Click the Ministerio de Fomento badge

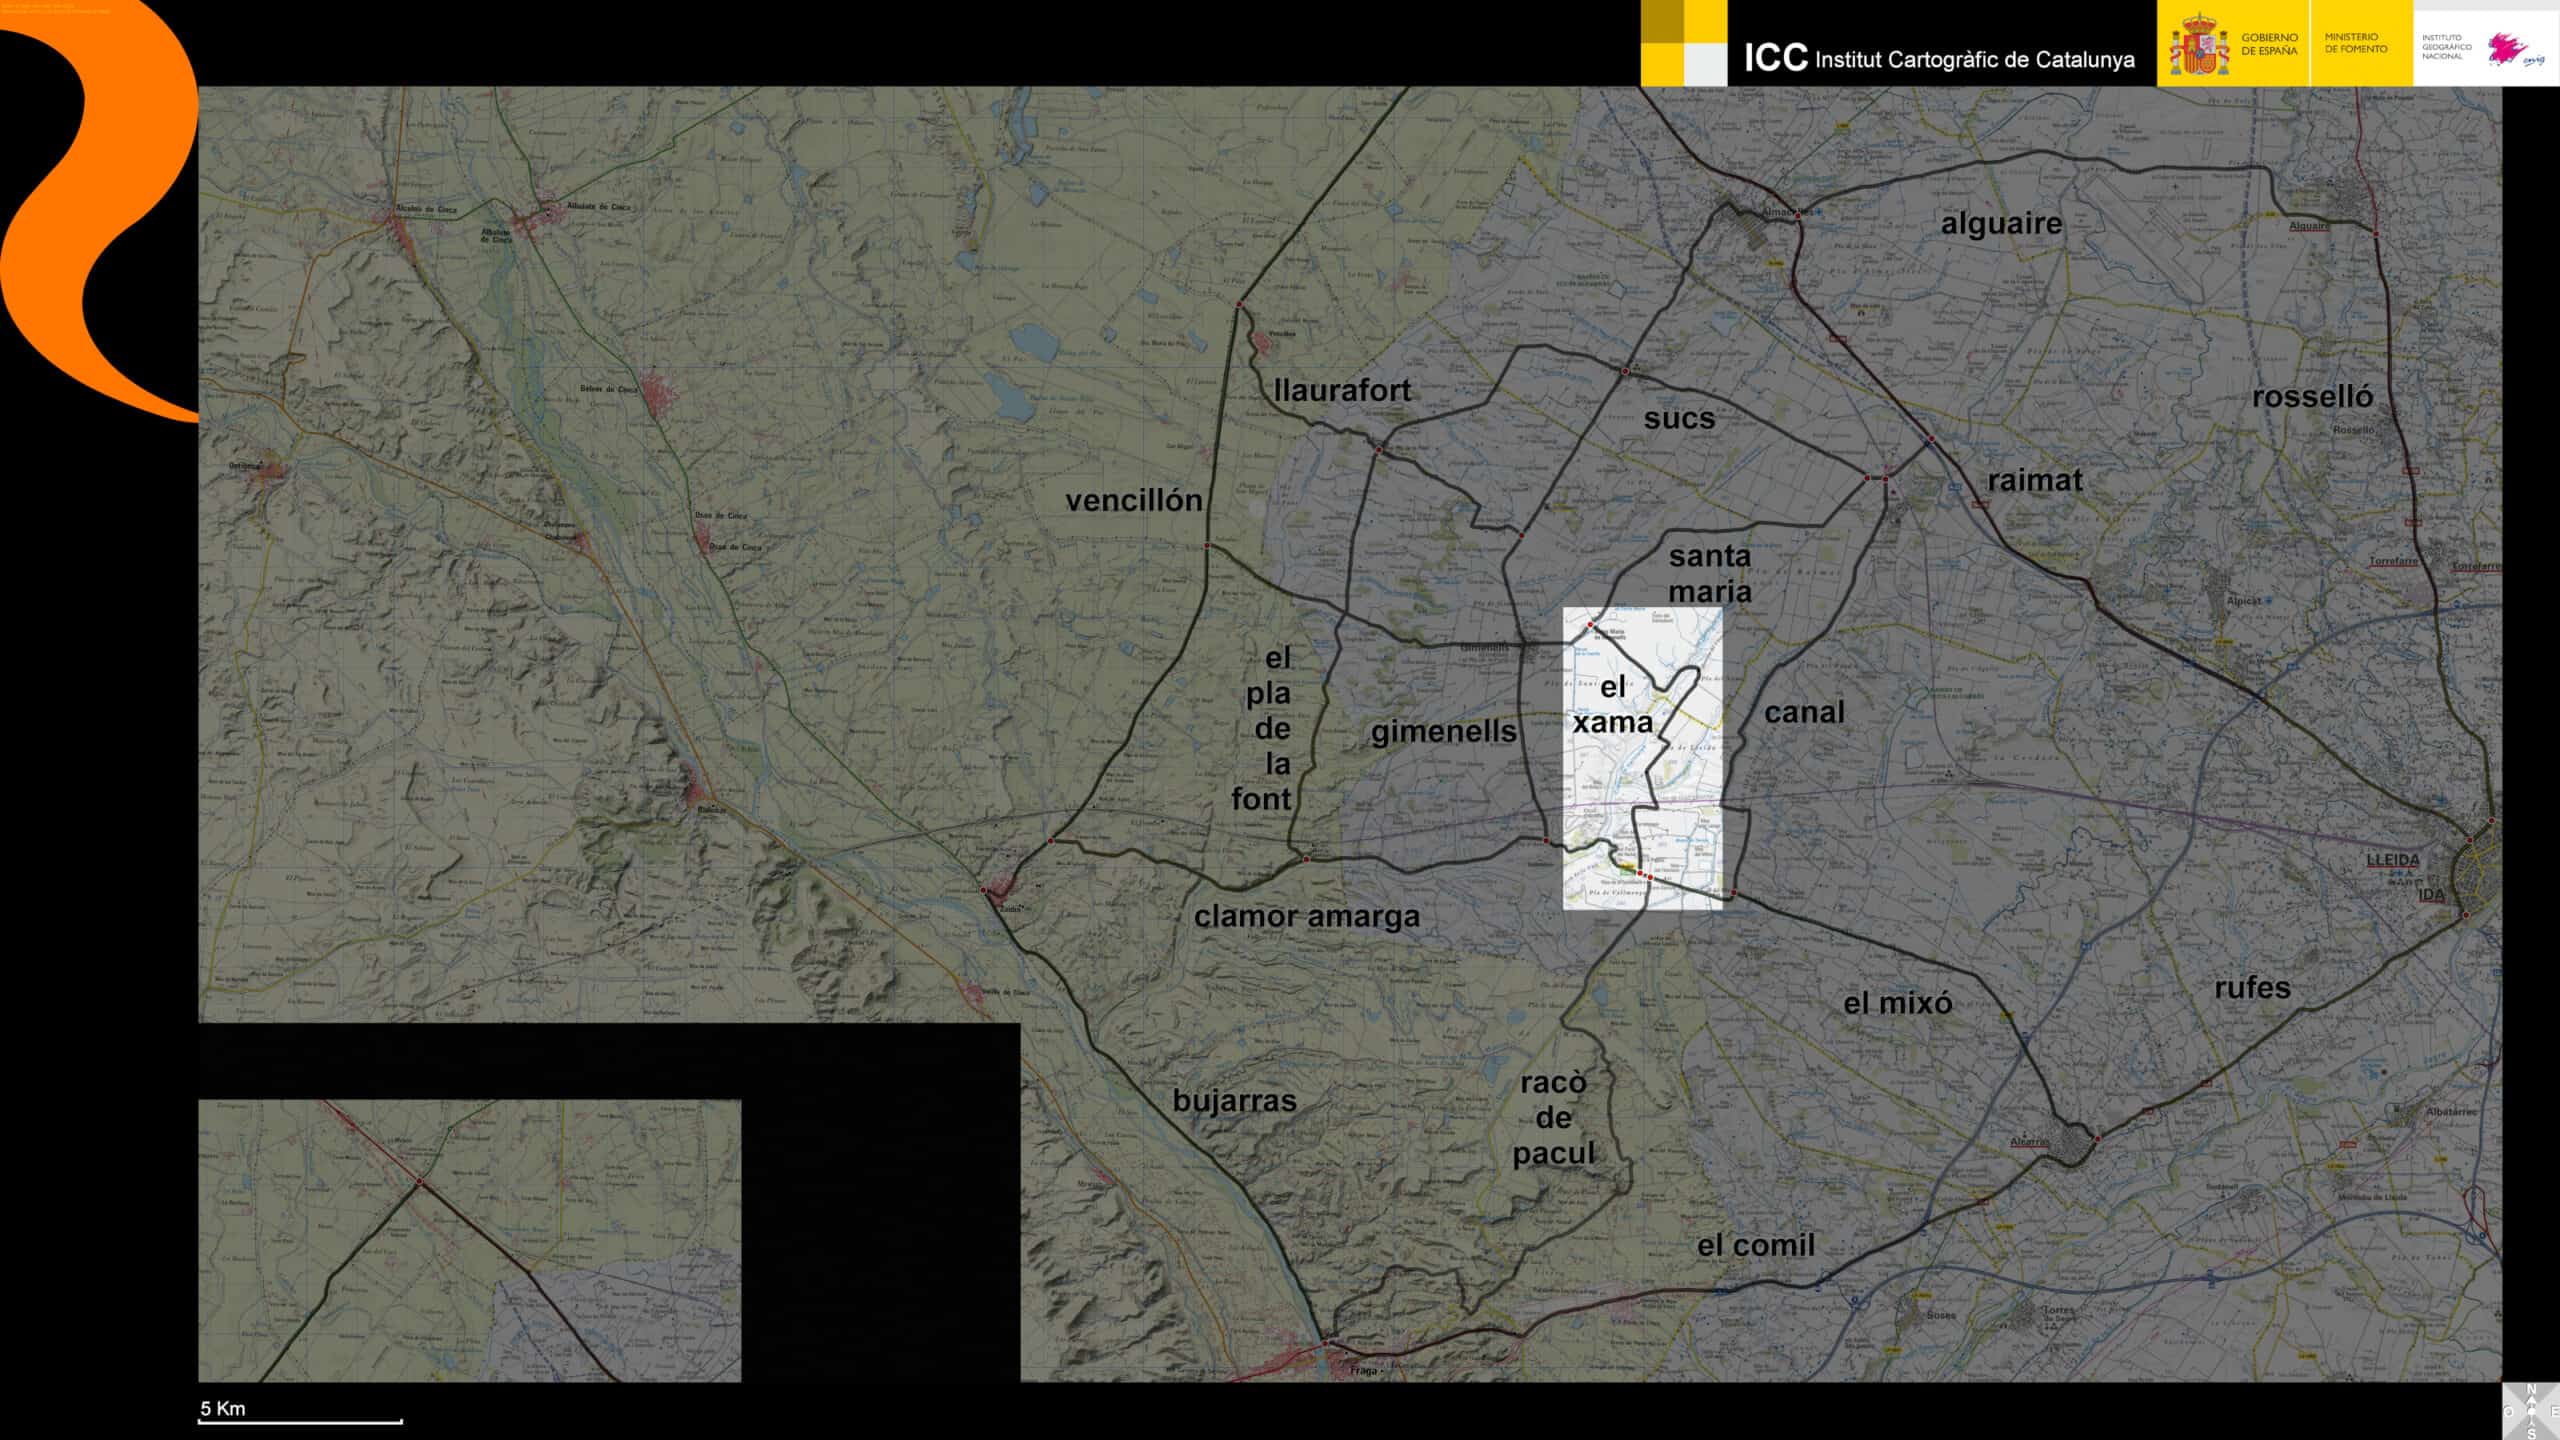click(x=2358, y=43)
